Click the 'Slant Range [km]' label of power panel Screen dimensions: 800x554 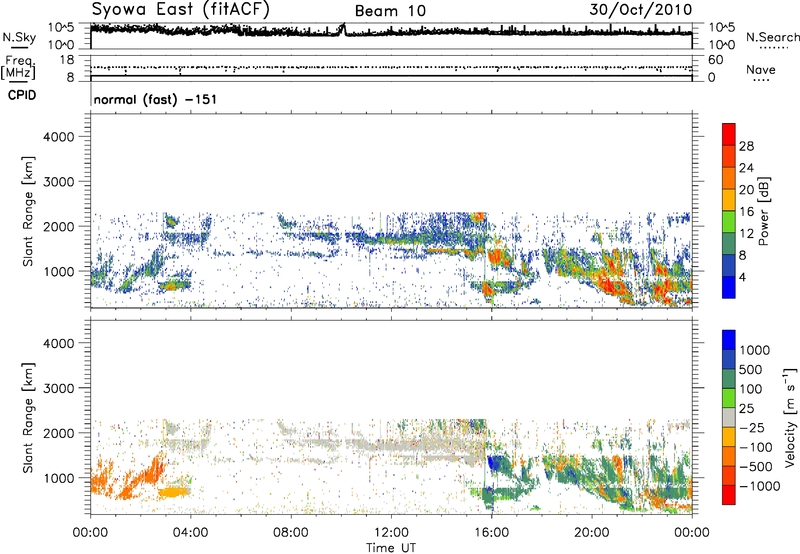(28, 211)
